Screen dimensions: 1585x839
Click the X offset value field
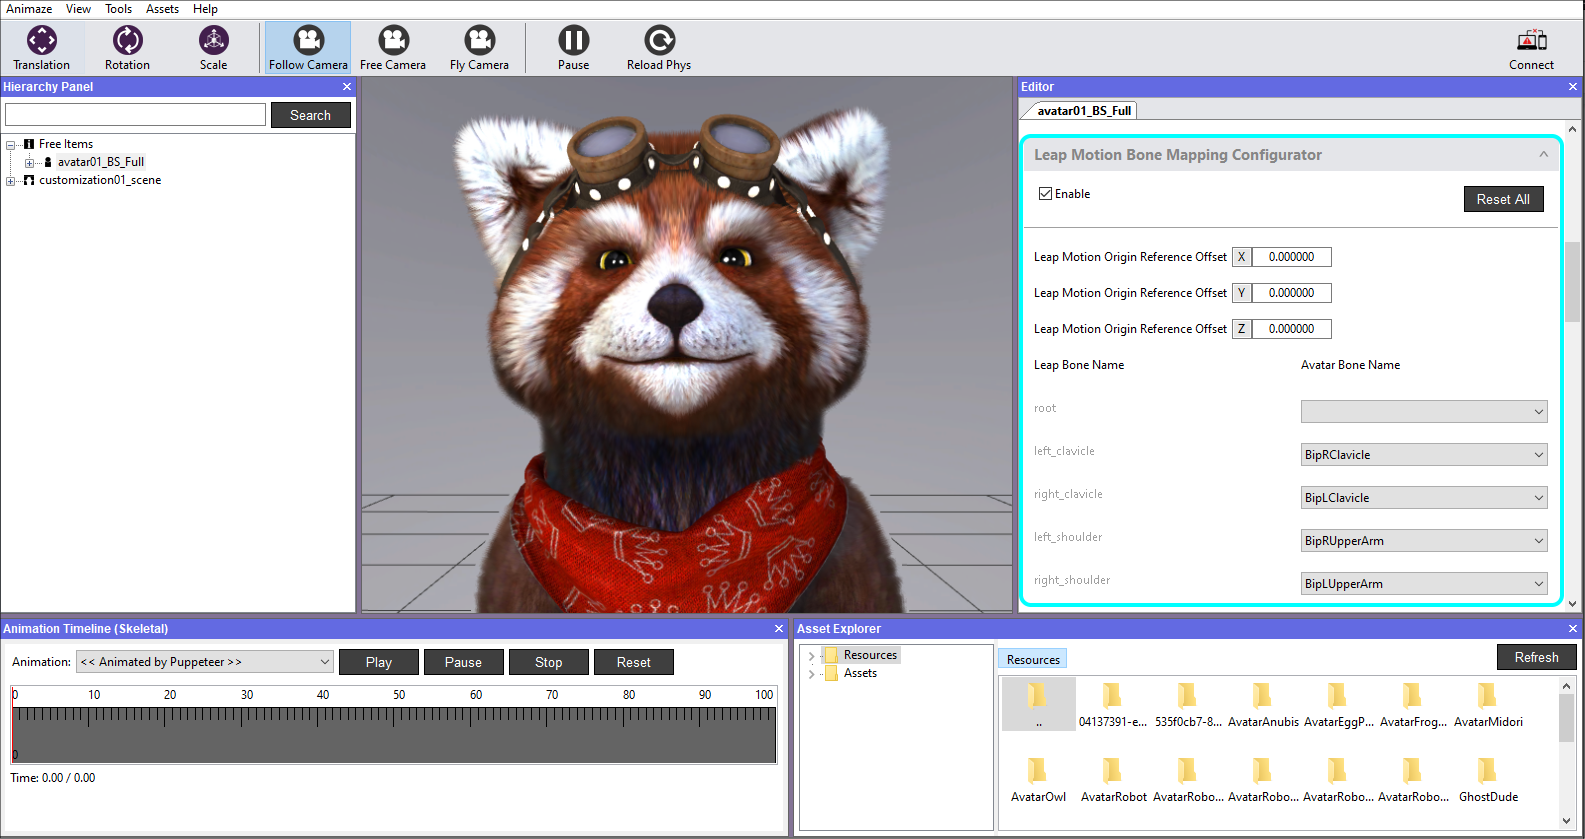click(1291, 257)
